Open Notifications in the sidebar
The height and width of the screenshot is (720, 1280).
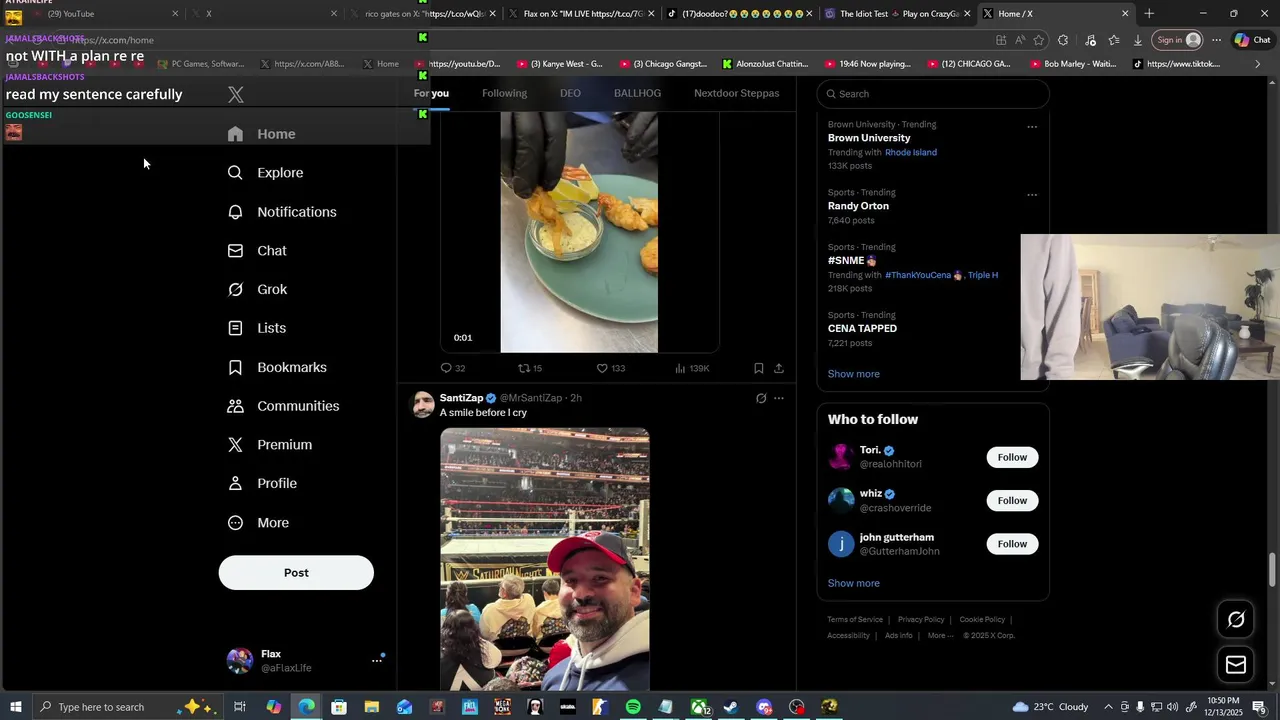[283, 212]
